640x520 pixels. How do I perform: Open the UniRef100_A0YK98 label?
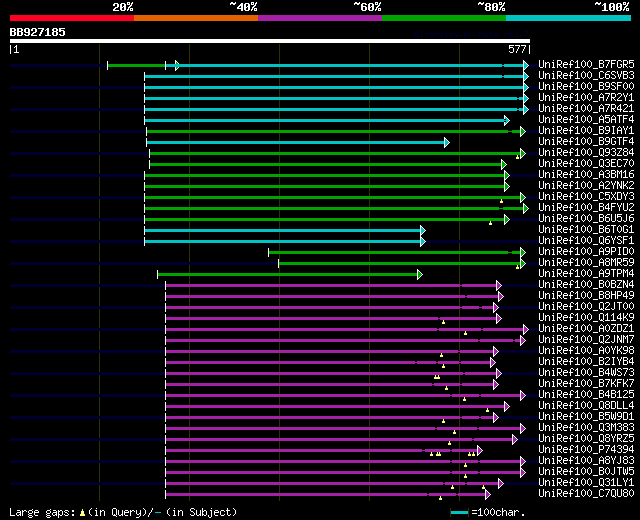(x=586, y=351)
